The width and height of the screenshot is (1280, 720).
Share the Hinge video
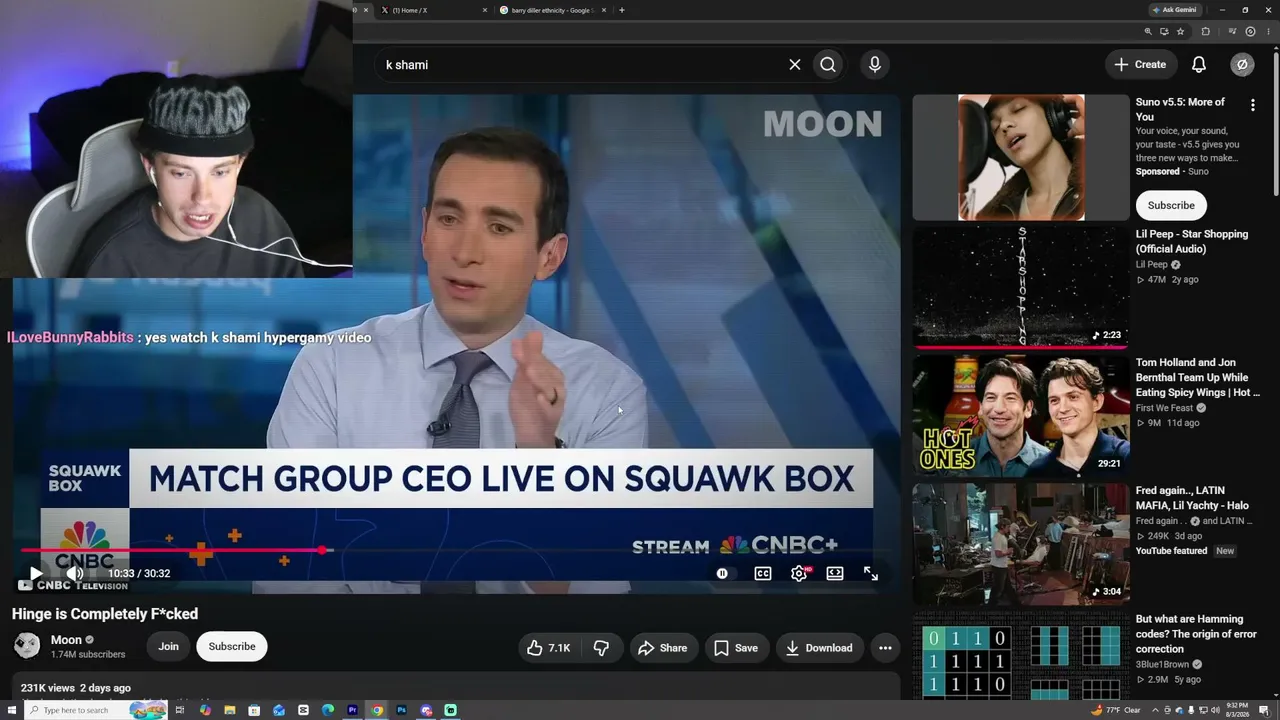point(663,648)
